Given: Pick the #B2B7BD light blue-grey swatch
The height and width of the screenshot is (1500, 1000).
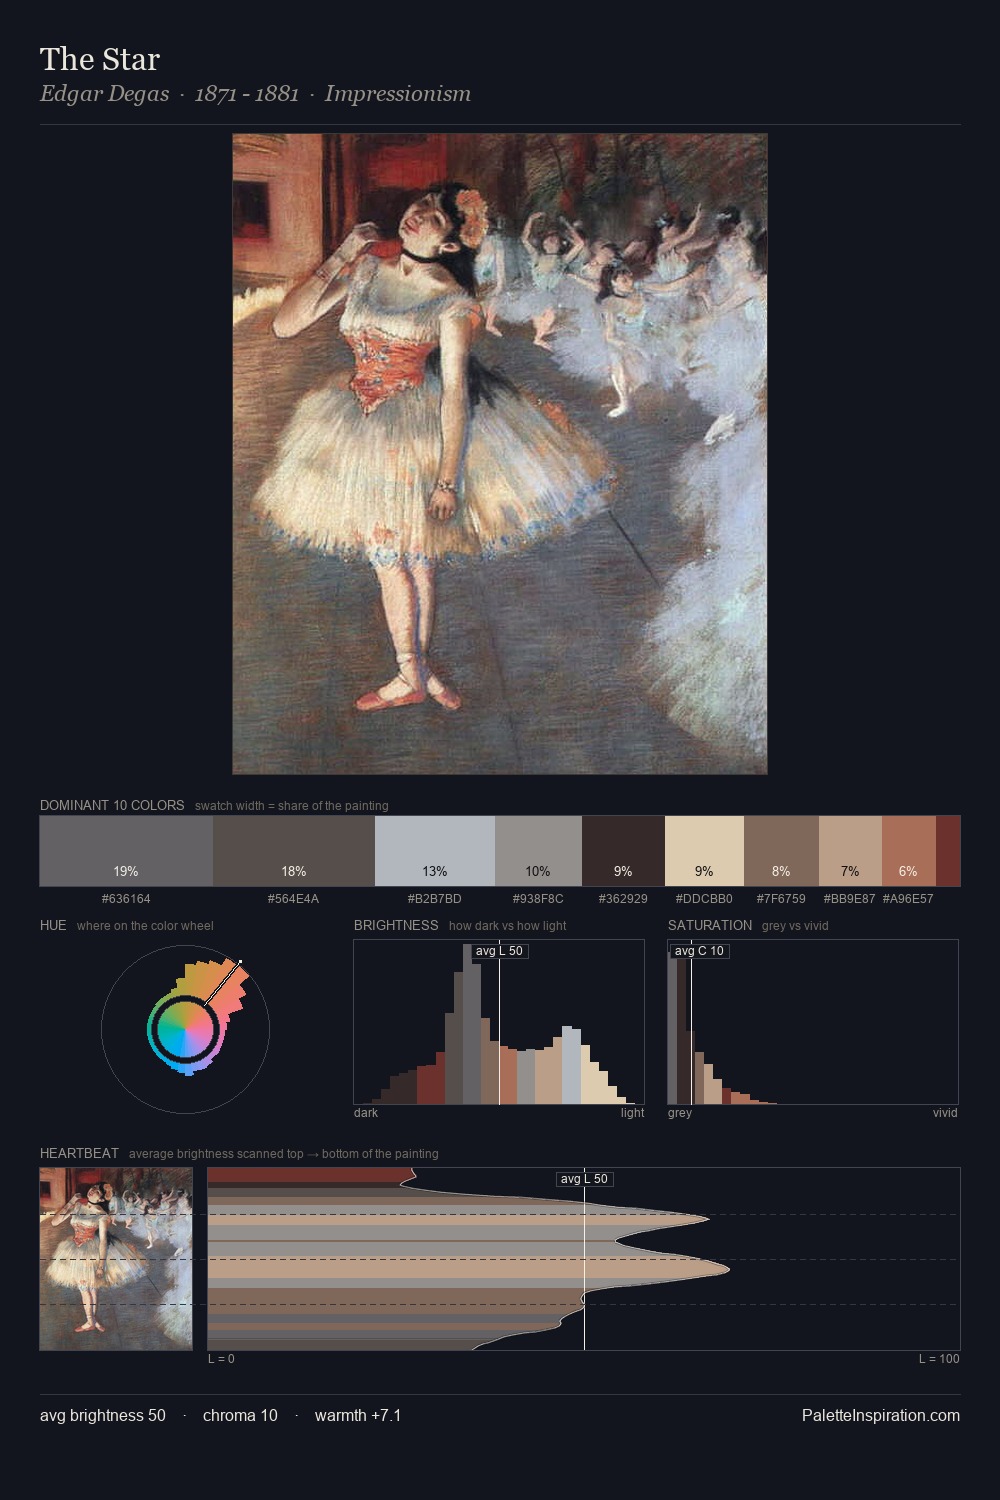Looking at the screenshot, I should 435,851.
